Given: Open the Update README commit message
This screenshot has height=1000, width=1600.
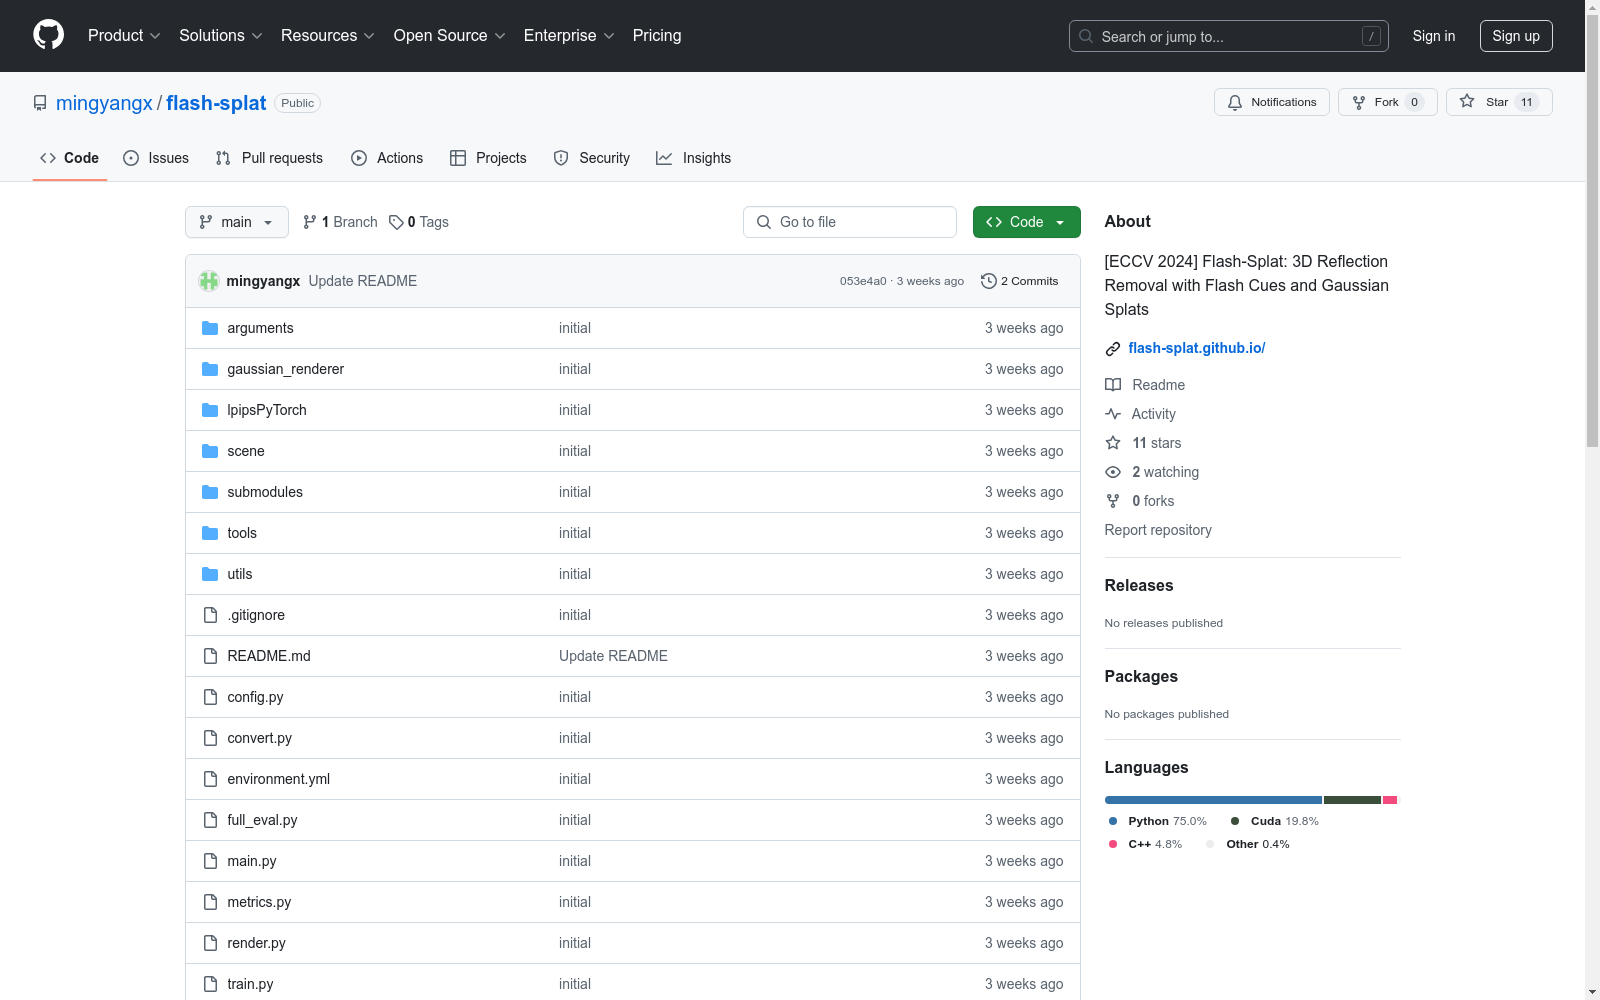Looking at the screenshot, I should click(362, 281).
